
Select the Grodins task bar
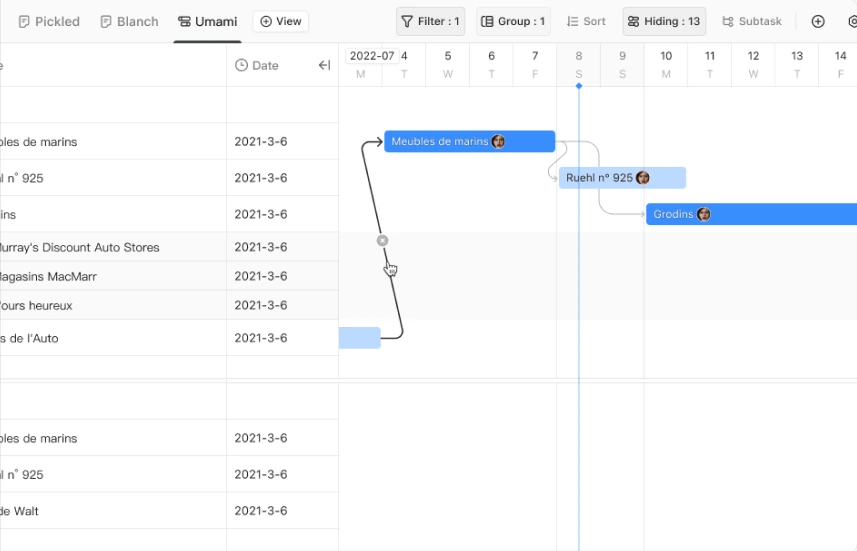[x=752, y=214]
